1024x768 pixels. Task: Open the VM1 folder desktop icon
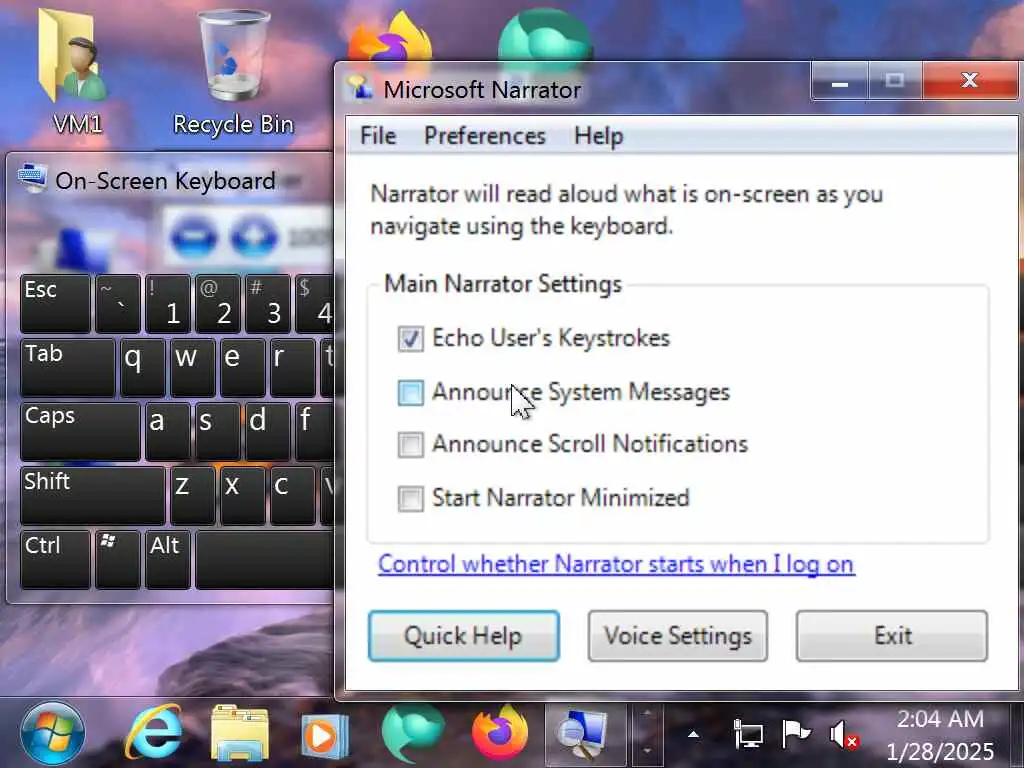click(x=73, y=69)
